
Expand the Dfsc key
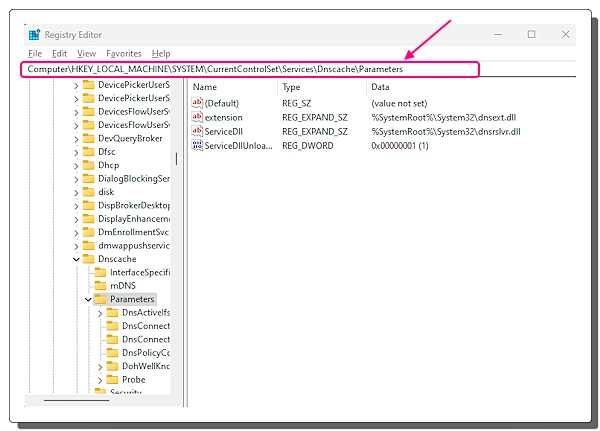point(76,152)
